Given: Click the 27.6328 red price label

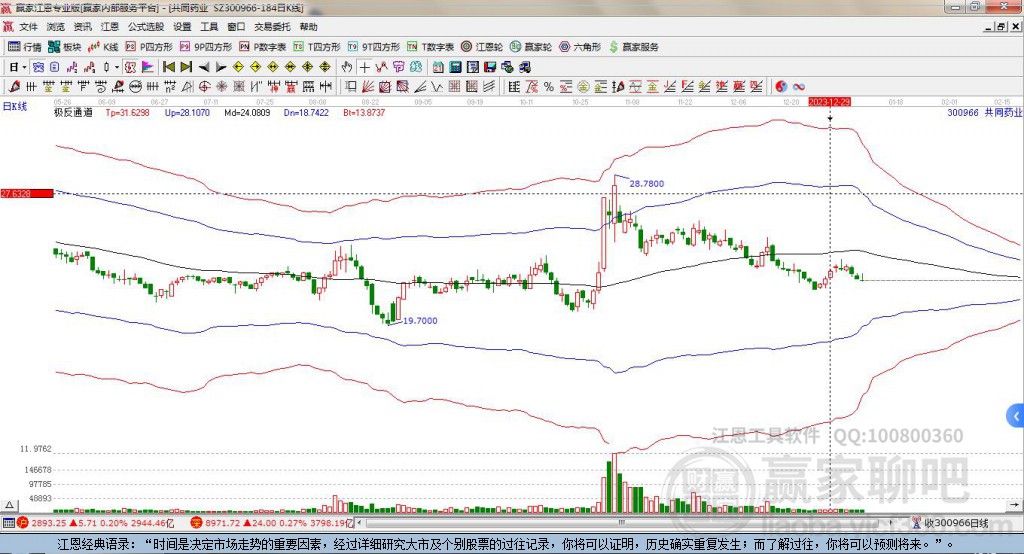Looking at the screenshot, I should (27, 193).
